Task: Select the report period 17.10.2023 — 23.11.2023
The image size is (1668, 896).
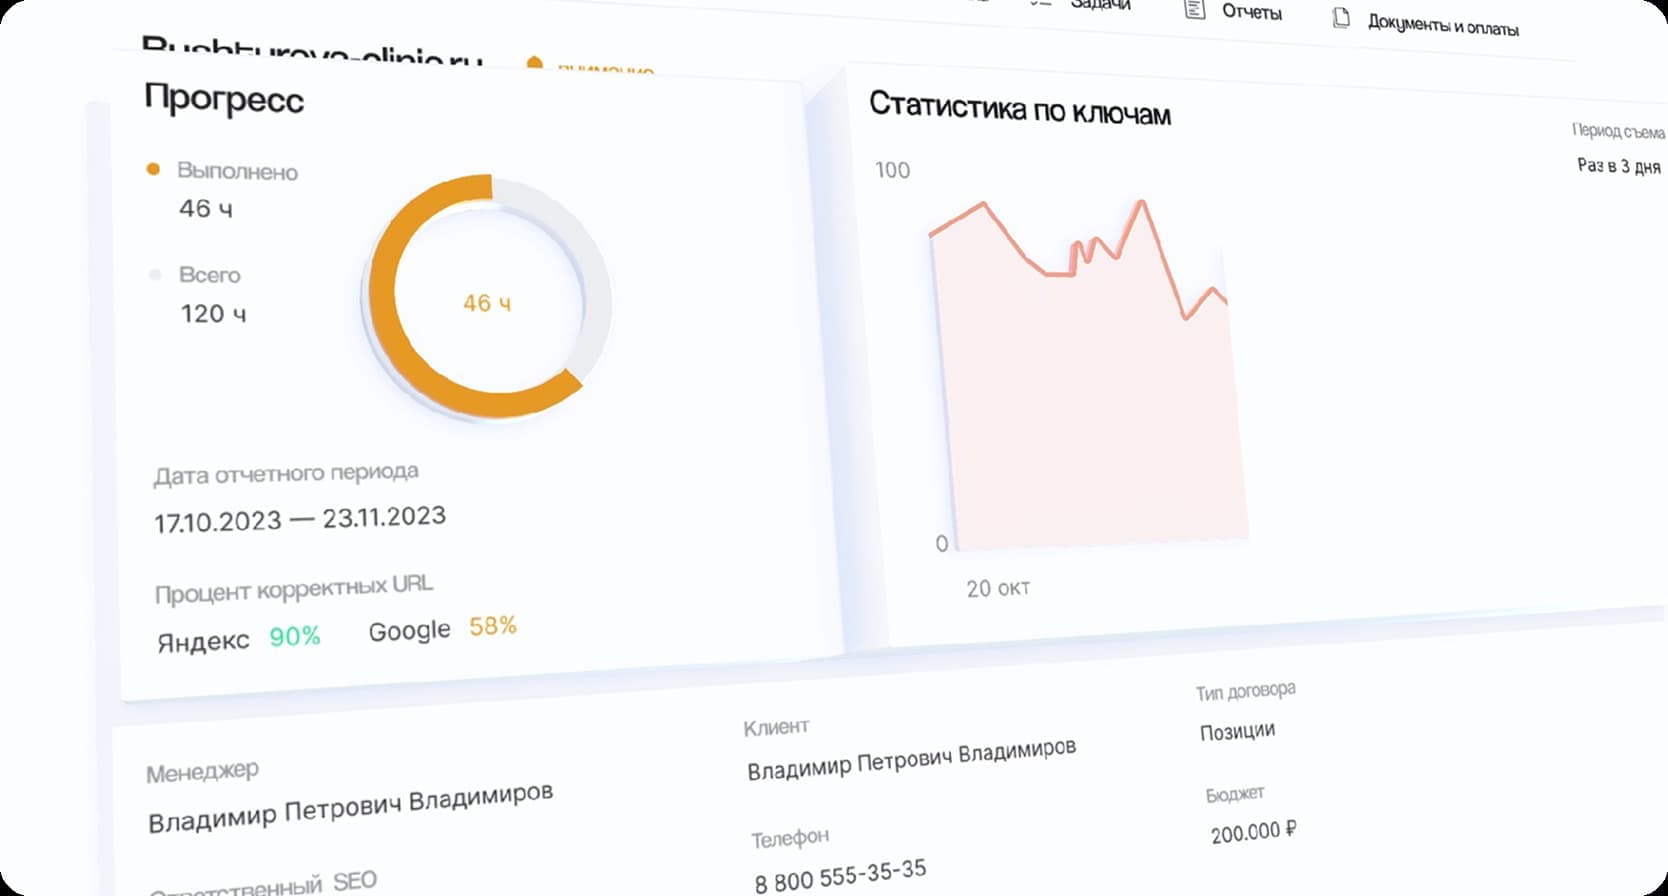Action: tap(300, 519)
